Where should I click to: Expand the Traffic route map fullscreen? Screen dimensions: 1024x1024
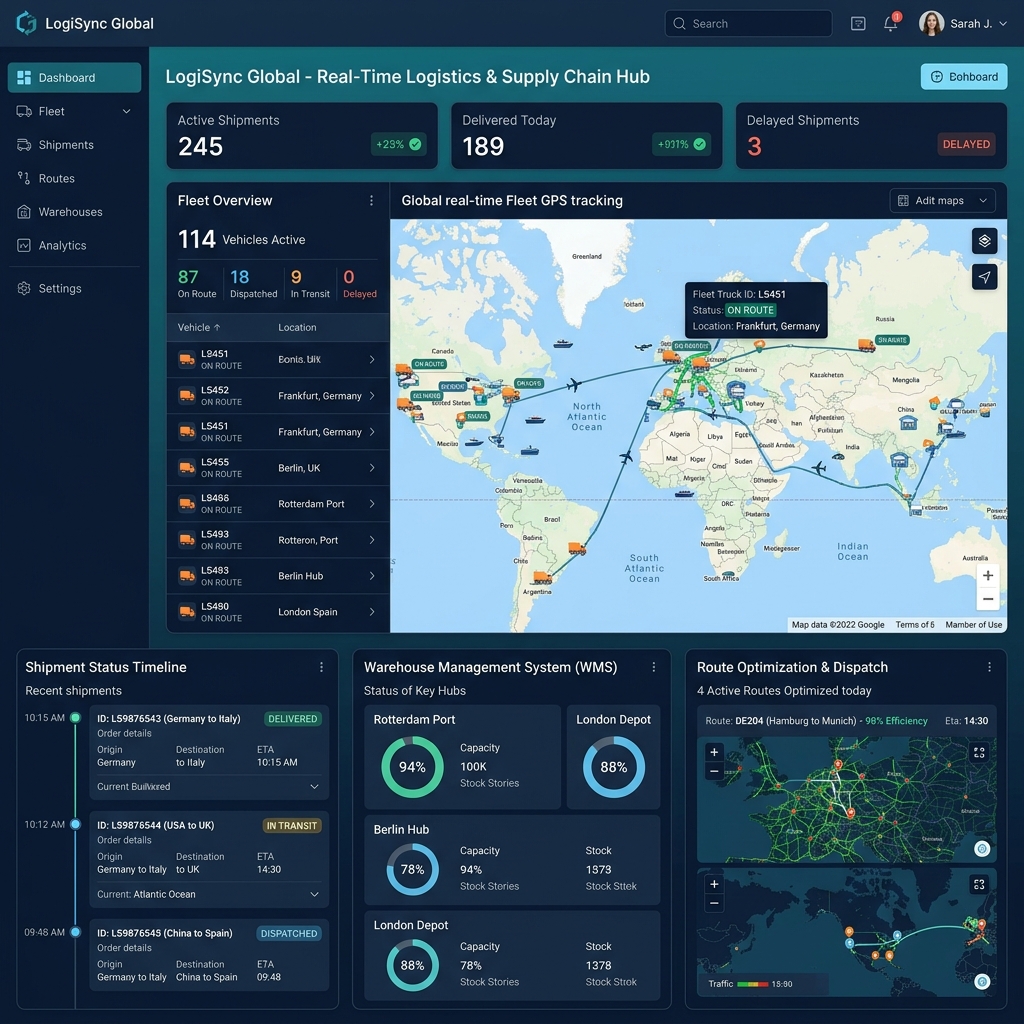tap(979, 884)
